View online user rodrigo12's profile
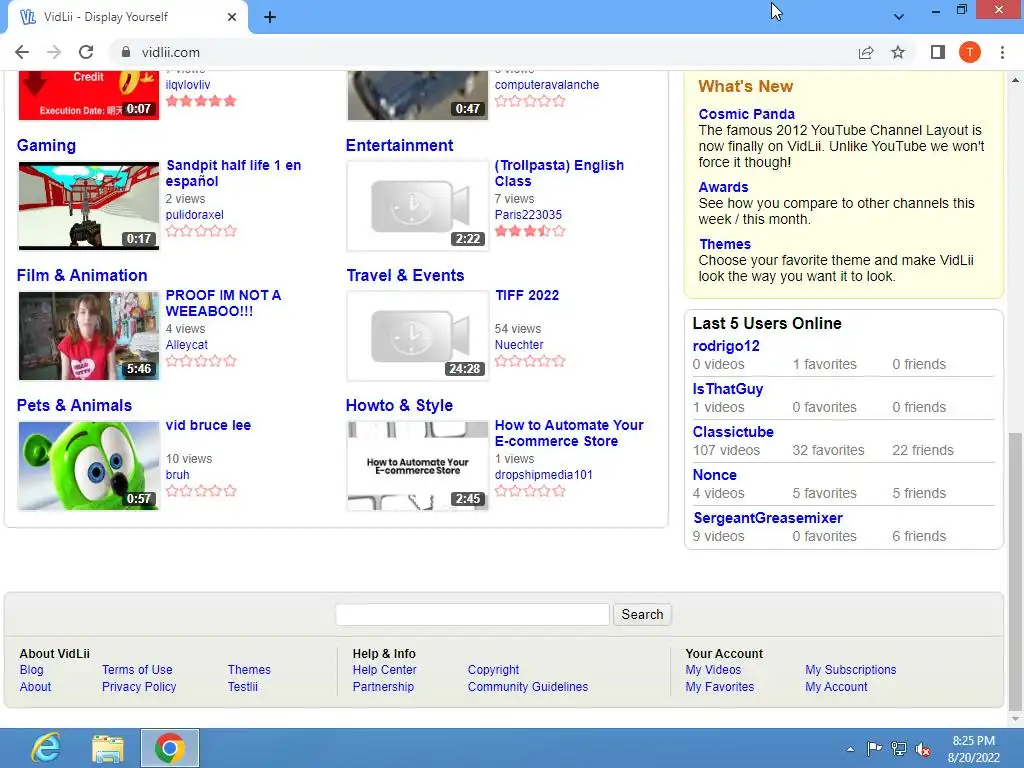The width and height of the screenshot is (1024, 768). pos(726,345)
